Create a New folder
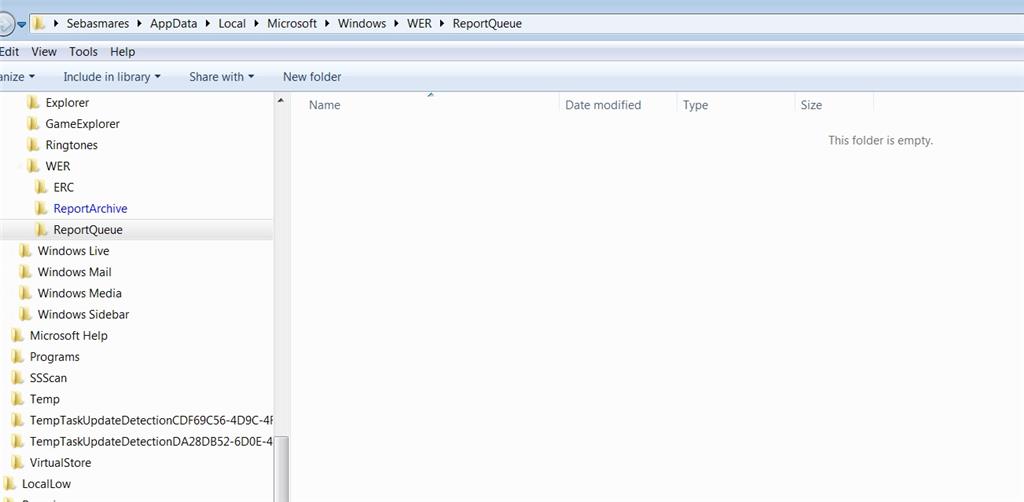Screen dimensions: 1024x502 (x=312, y=77)
